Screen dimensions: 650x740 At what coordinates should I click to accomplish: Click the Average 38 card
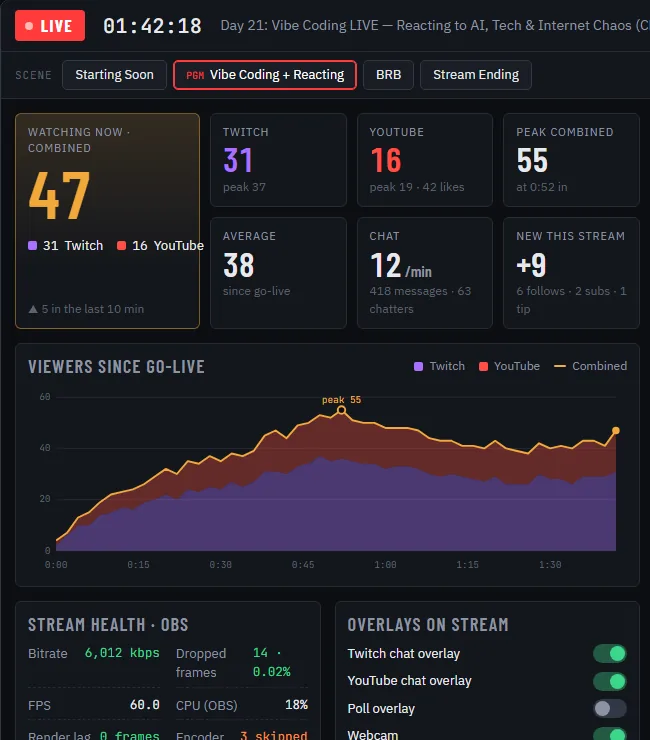279,273
